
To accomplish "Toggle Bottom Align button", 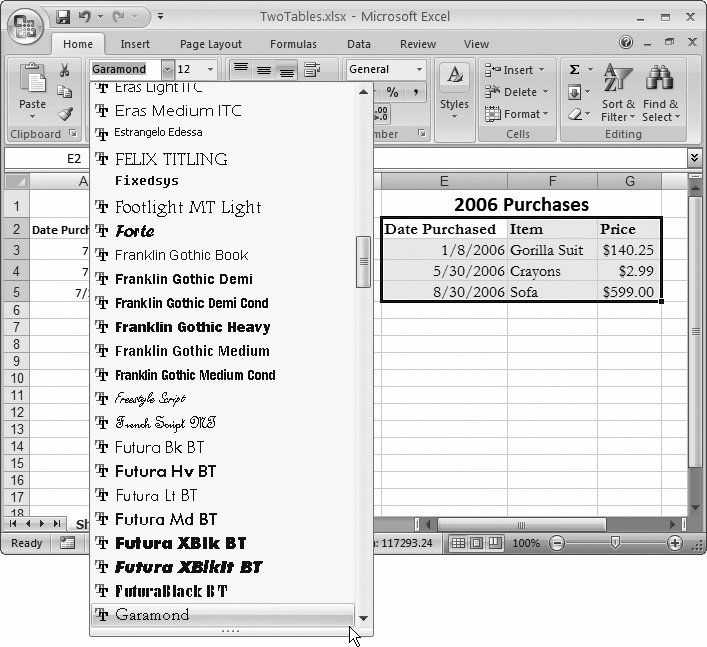I will pos(287,69).
